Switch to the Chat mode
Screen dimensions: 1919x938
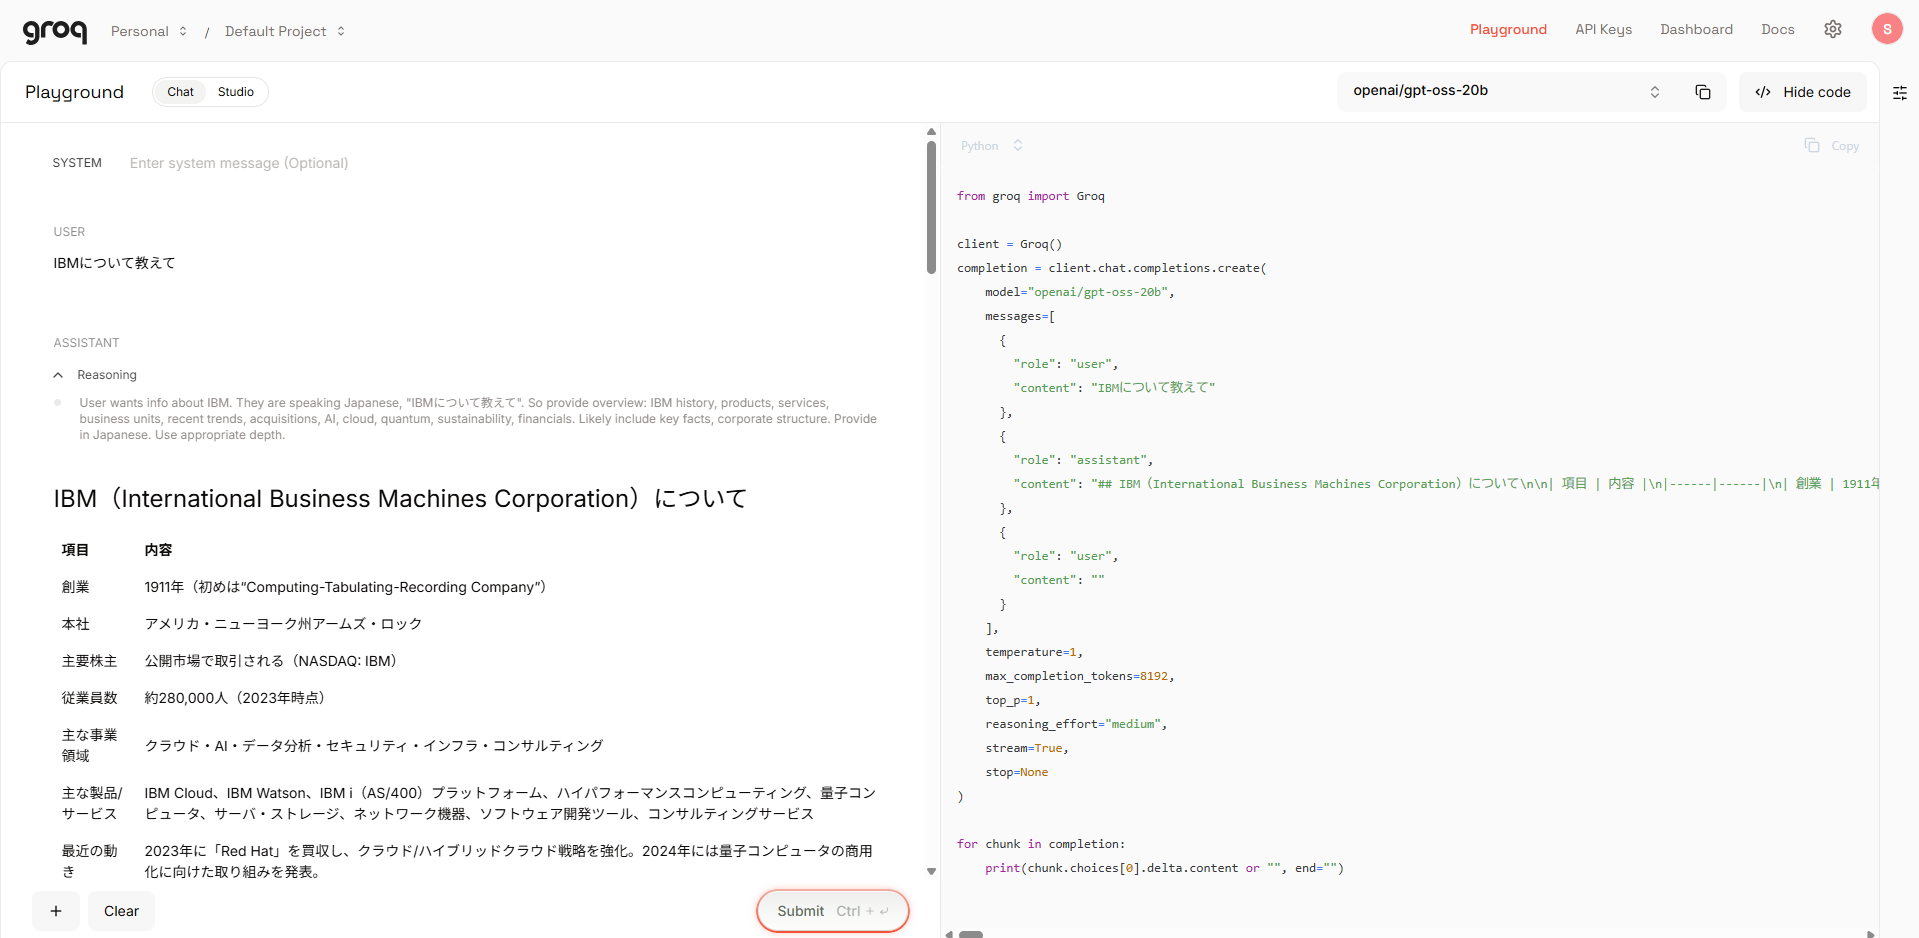click(x=181, y=92)
